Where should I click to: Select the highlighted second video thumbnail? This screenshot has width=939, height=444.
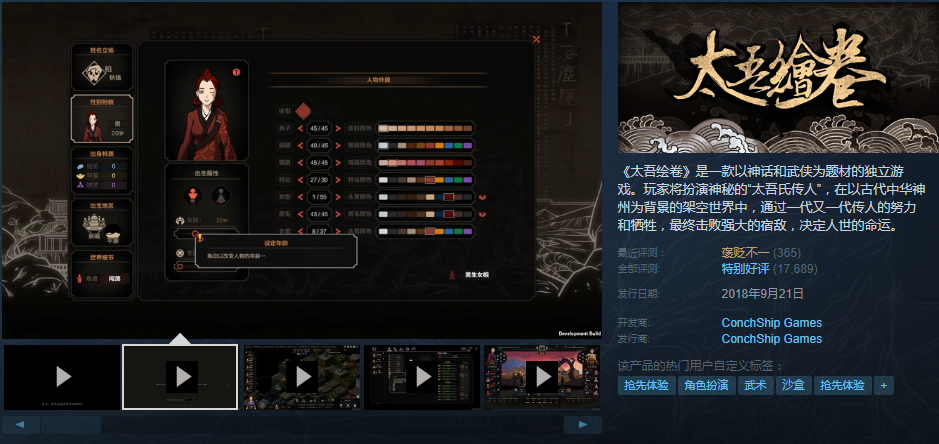pos(180,377)
